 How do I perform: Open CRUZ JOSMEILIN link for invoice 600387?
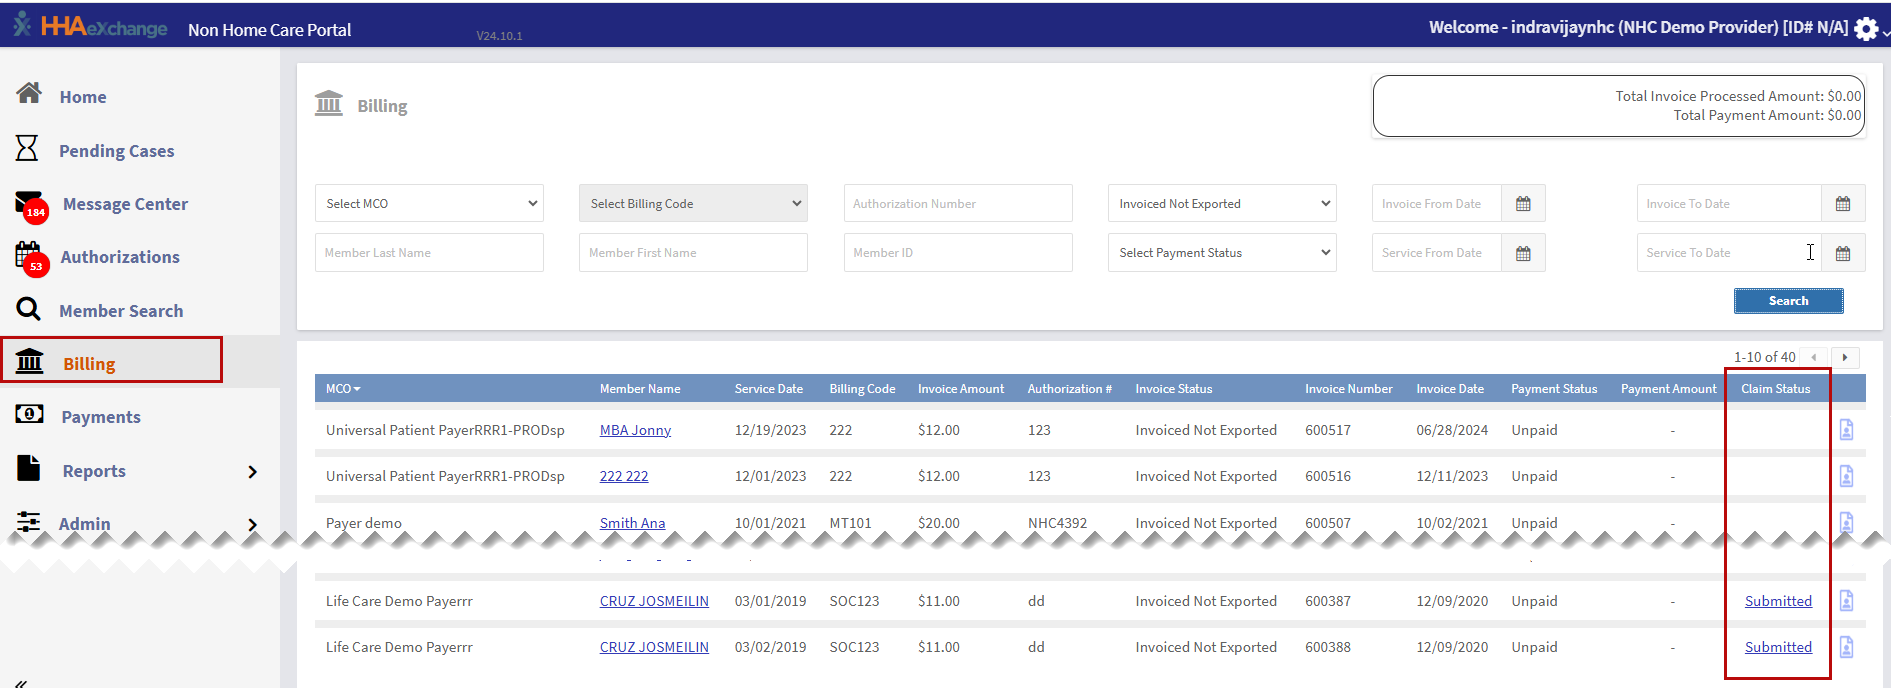tap(654, 601)
